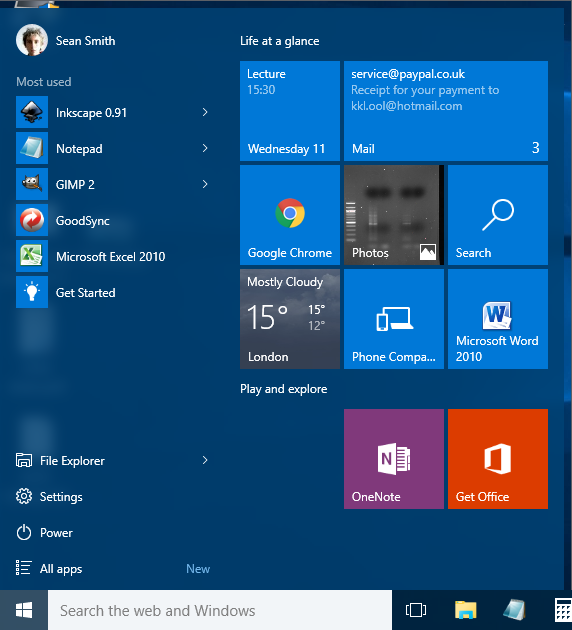Click the Microsoft Excel 2010 label
This screenshot has height=630, width=572.
point(110,256)
